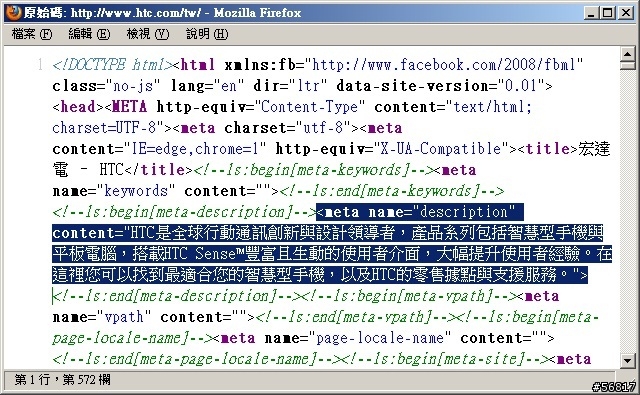
Task: Click the name="page-locale-name" attribute text
Action: point(358,338)
